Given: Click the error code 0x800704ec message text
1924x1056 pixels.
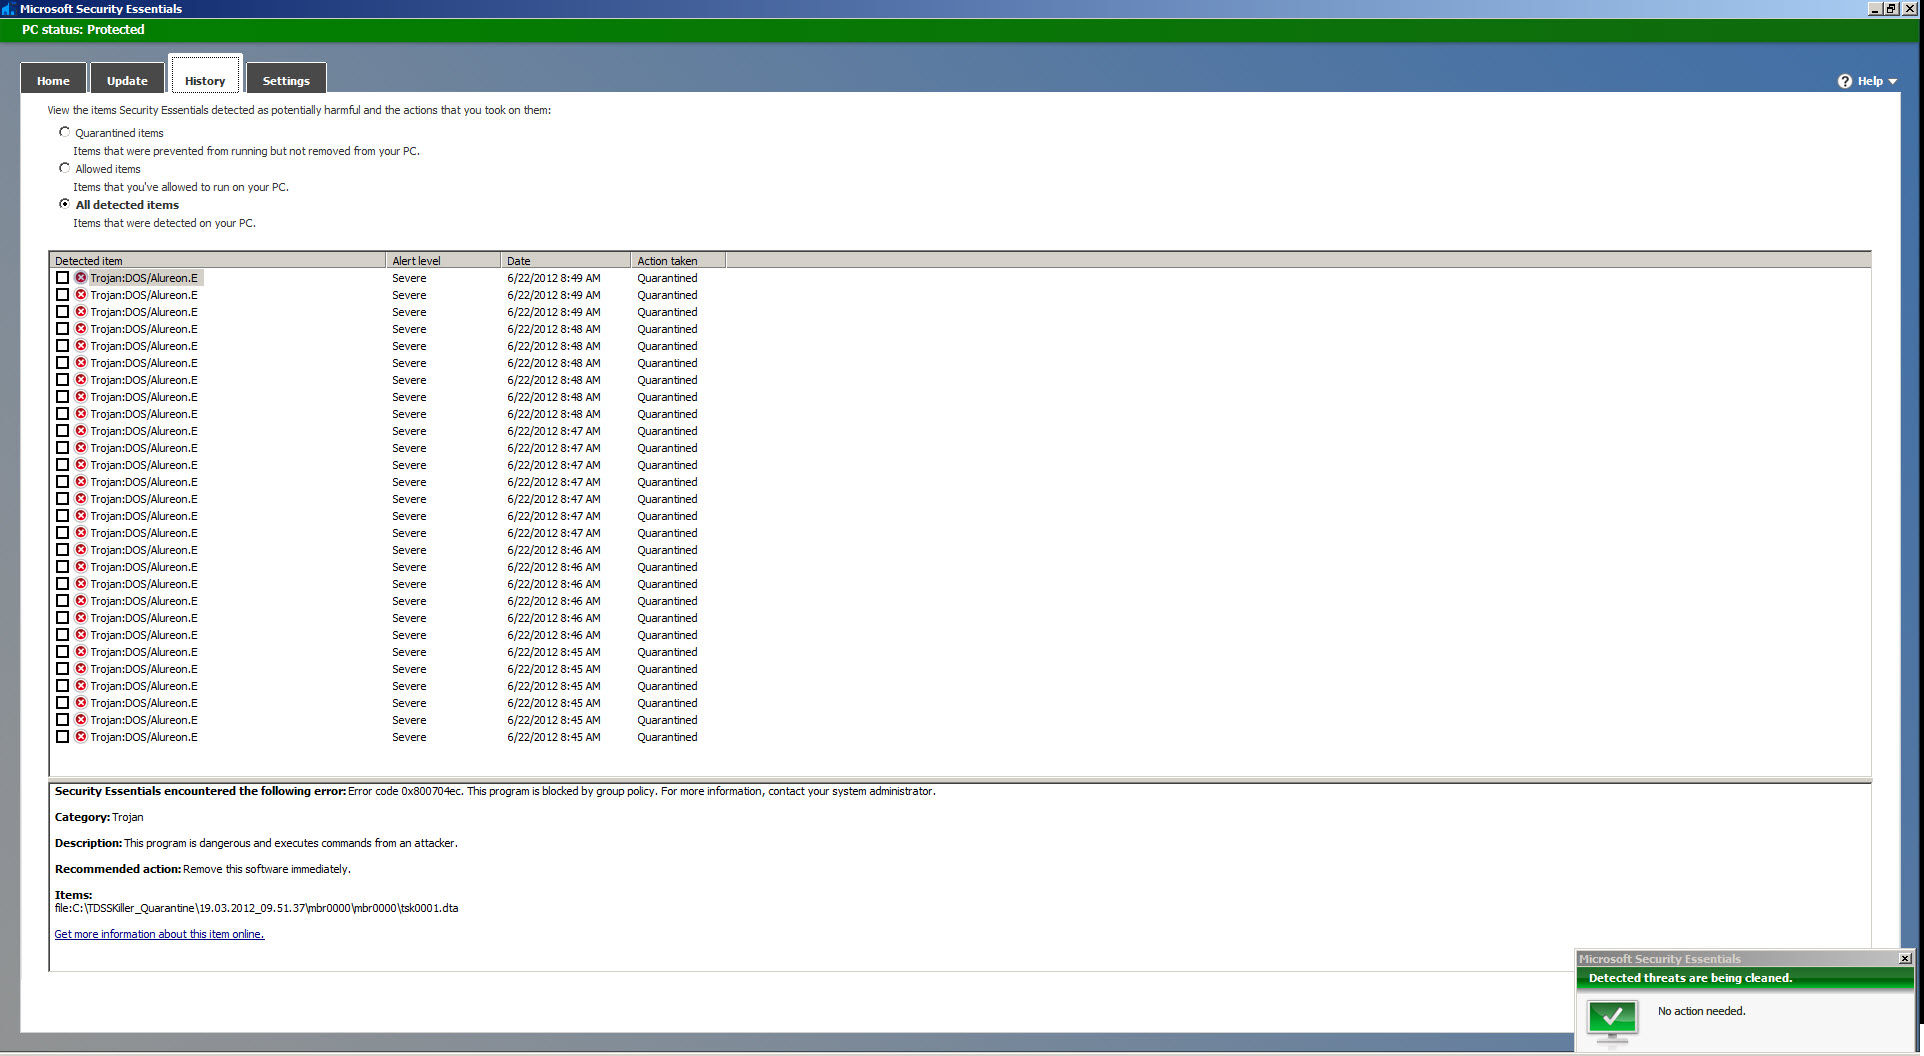Looking at the screenshot, I should point(641,791).
